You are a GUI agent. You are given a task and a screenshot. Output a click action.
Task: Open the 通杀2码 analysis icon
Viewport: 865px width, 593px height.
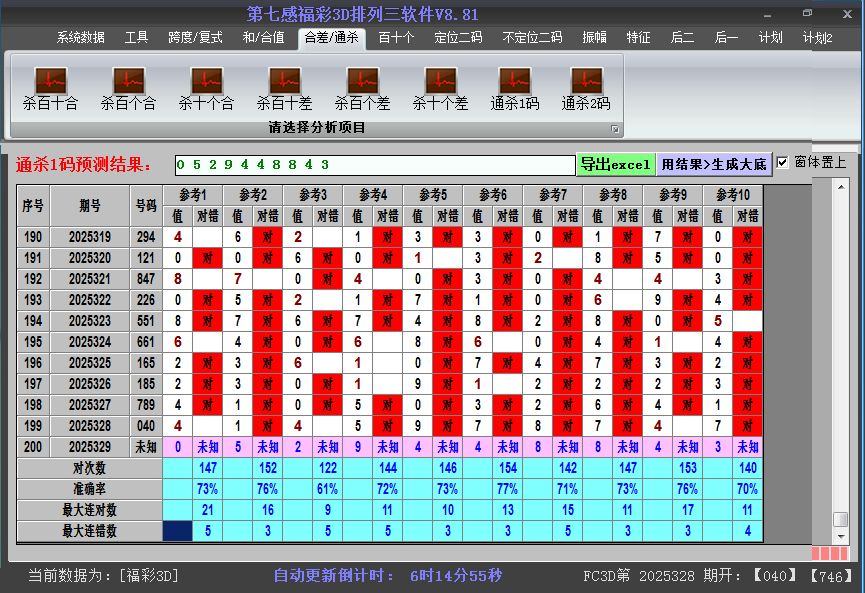point(586,81)
